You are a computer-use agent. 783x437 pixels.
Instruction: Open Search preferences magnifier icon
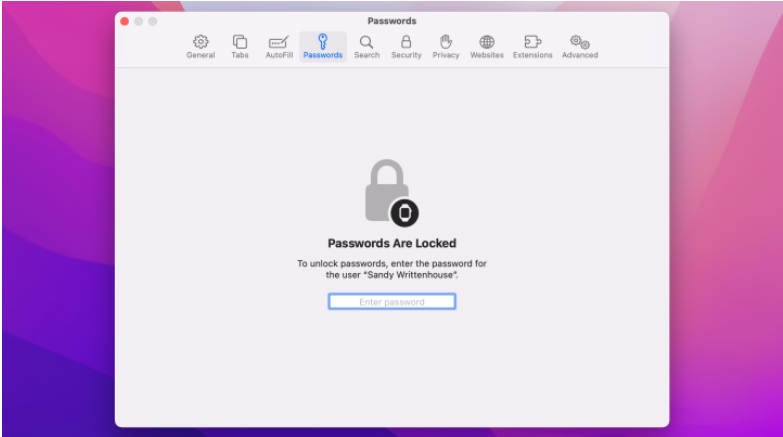[x=367, y=42]
